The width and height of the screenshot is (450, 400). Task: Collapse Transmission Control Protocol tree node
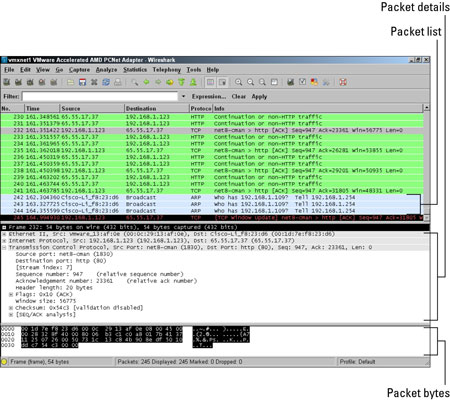point(4,247)
